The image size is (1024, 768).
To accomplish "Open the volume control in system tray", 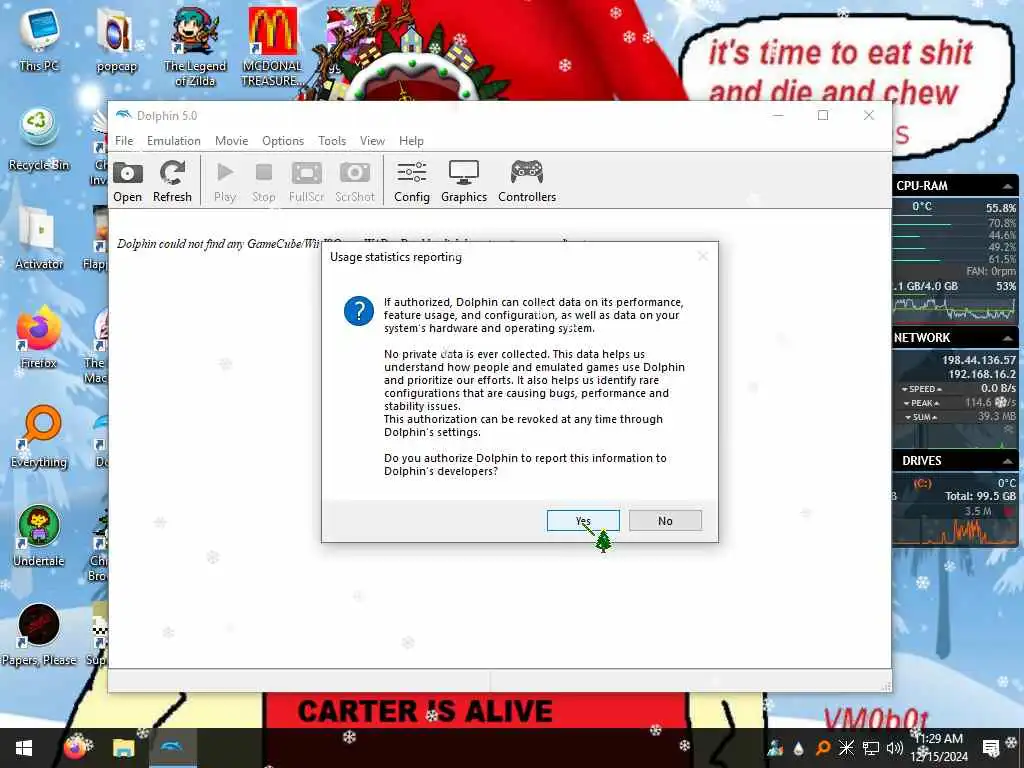I will point(895,748).
